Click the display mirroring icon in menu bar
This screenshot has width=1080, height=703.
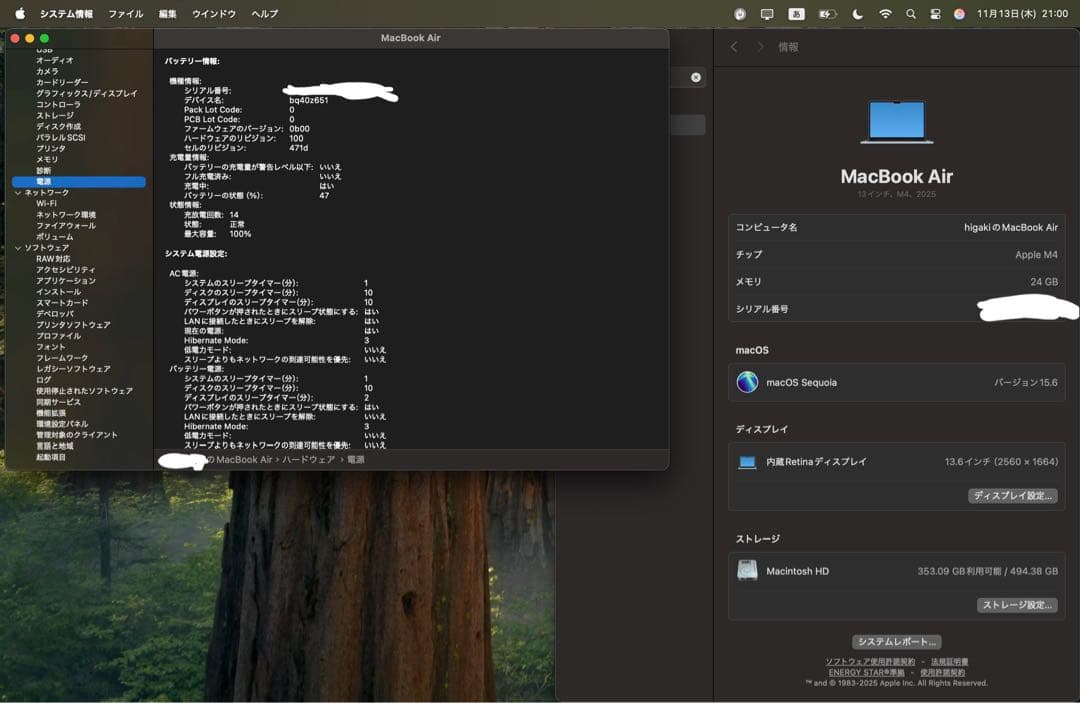767,14
